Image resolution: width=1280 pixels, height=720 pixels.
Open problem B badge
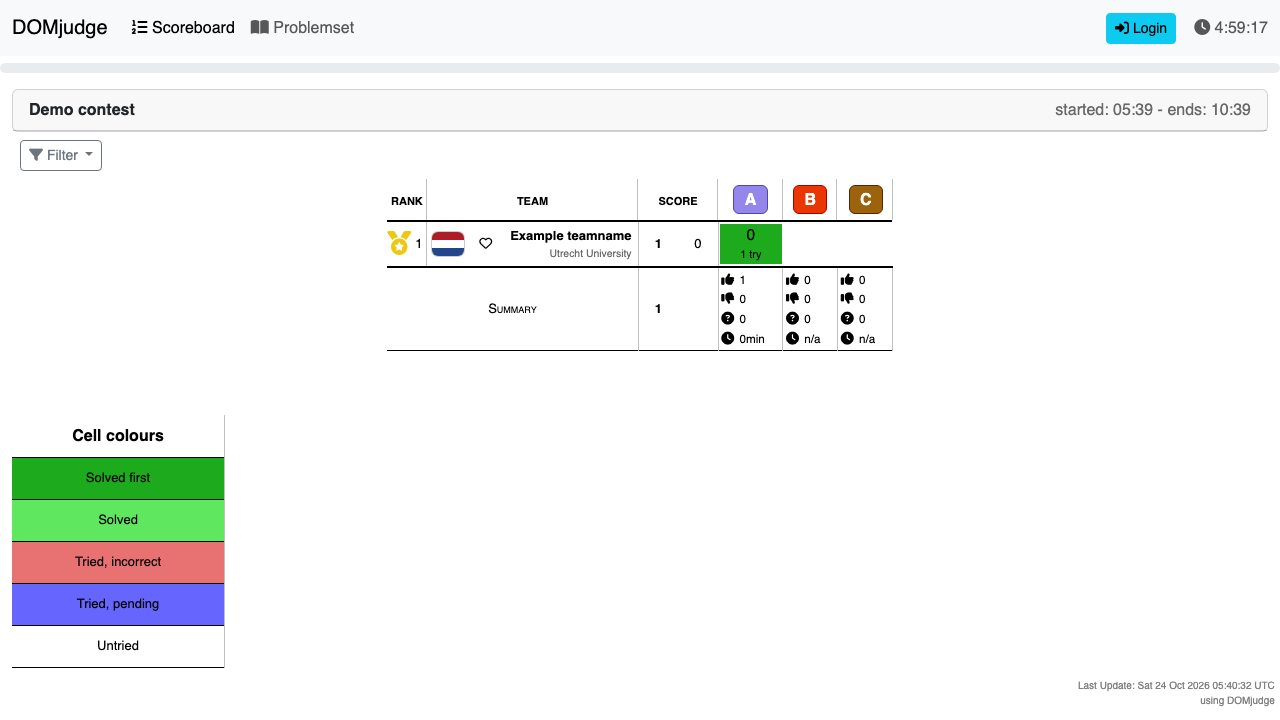(x=810, y=200)
